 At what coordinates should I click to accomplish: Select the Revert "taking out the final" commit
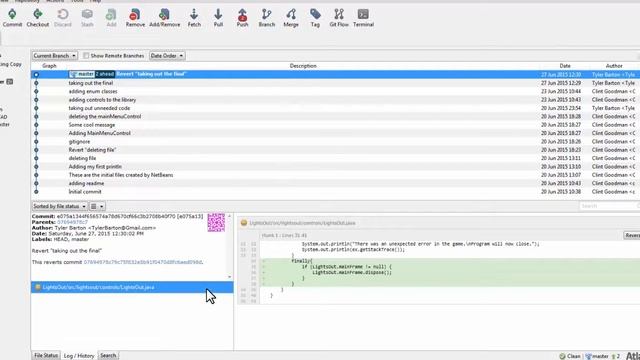pos(335,74)
